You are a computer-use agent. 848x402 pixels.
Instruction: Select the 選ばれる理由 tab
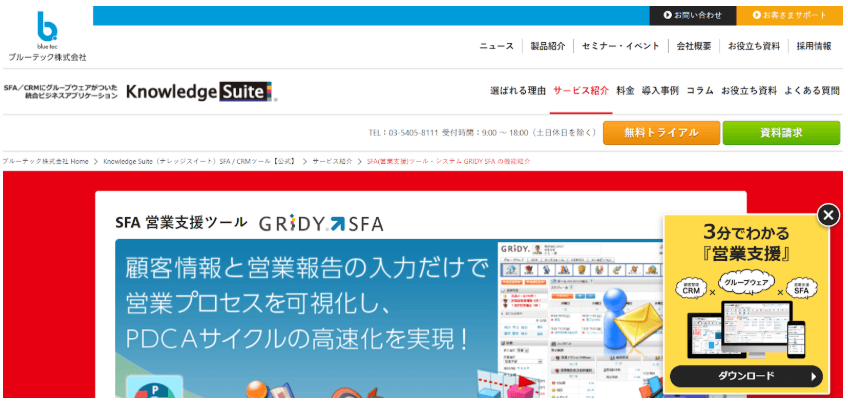pos(518,90)
